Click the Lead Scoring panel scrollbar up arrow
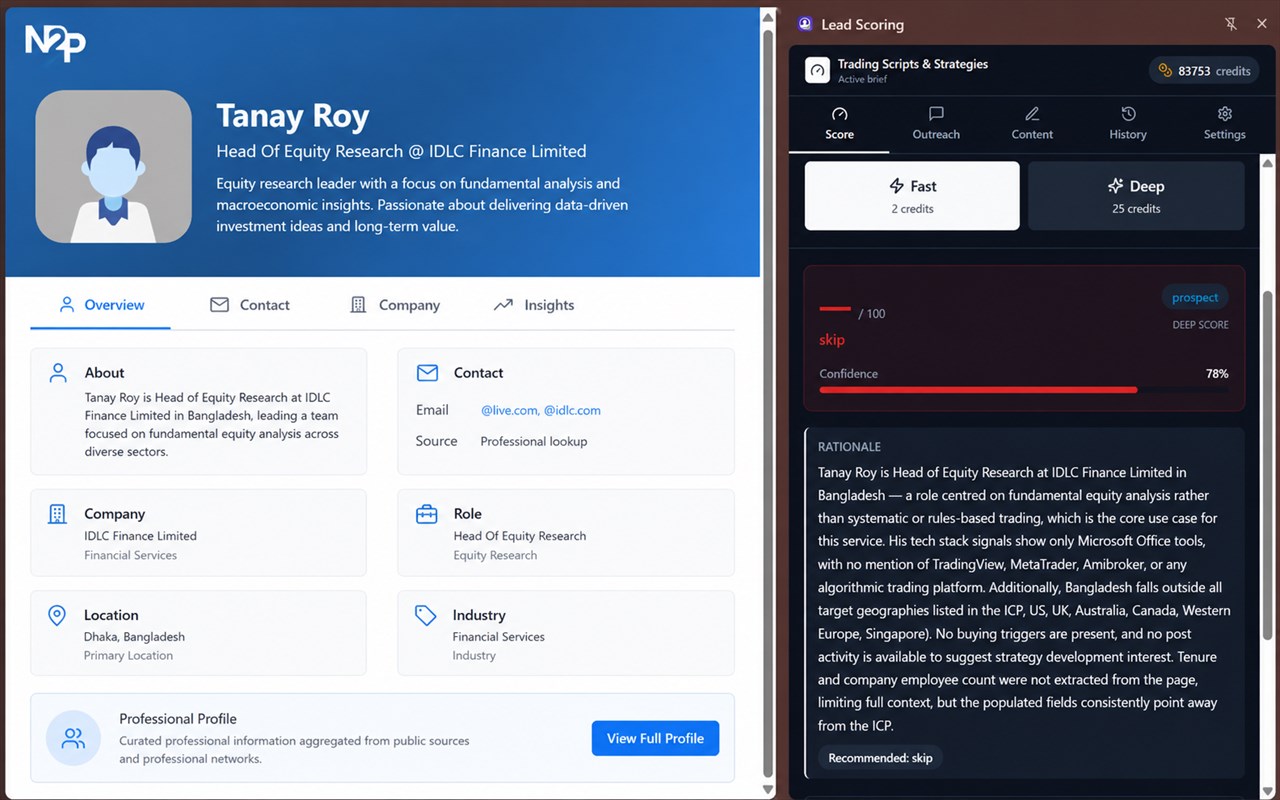The width and height of the screenshot is (1280, 800). 1268,161
